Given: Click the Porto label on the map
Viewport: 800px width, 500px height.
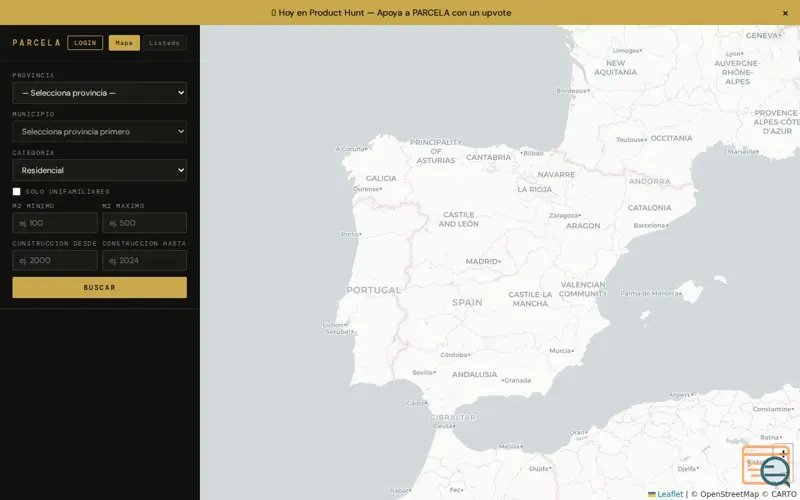Looking at the screenshot, I should tap(350, 234).
